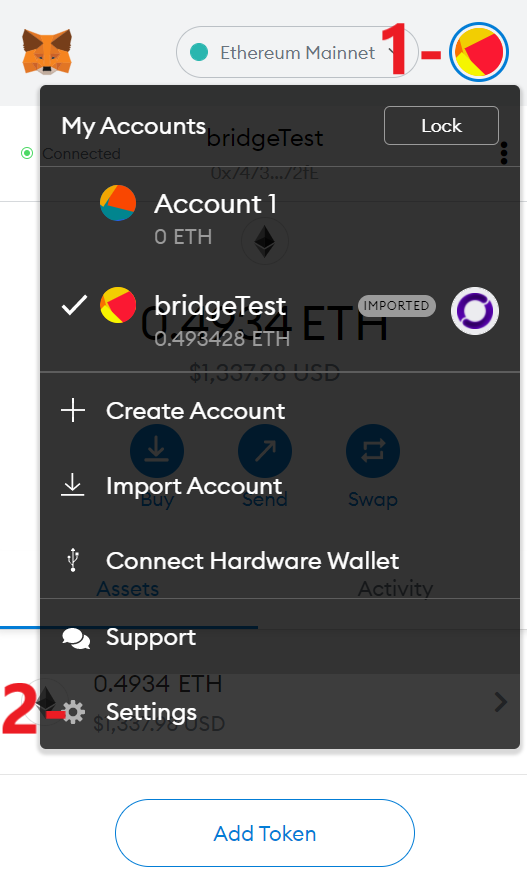This screenshot has width=527, height=892.
Task: Open the account avatar menu at top right
Action: pyautogui.click(x=479, y=52)
